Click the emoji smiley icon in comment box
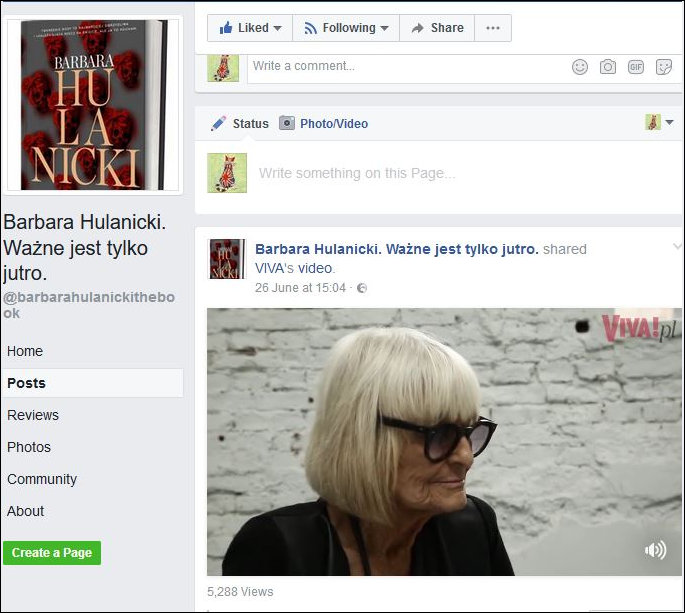 click(x=580, y=67)
